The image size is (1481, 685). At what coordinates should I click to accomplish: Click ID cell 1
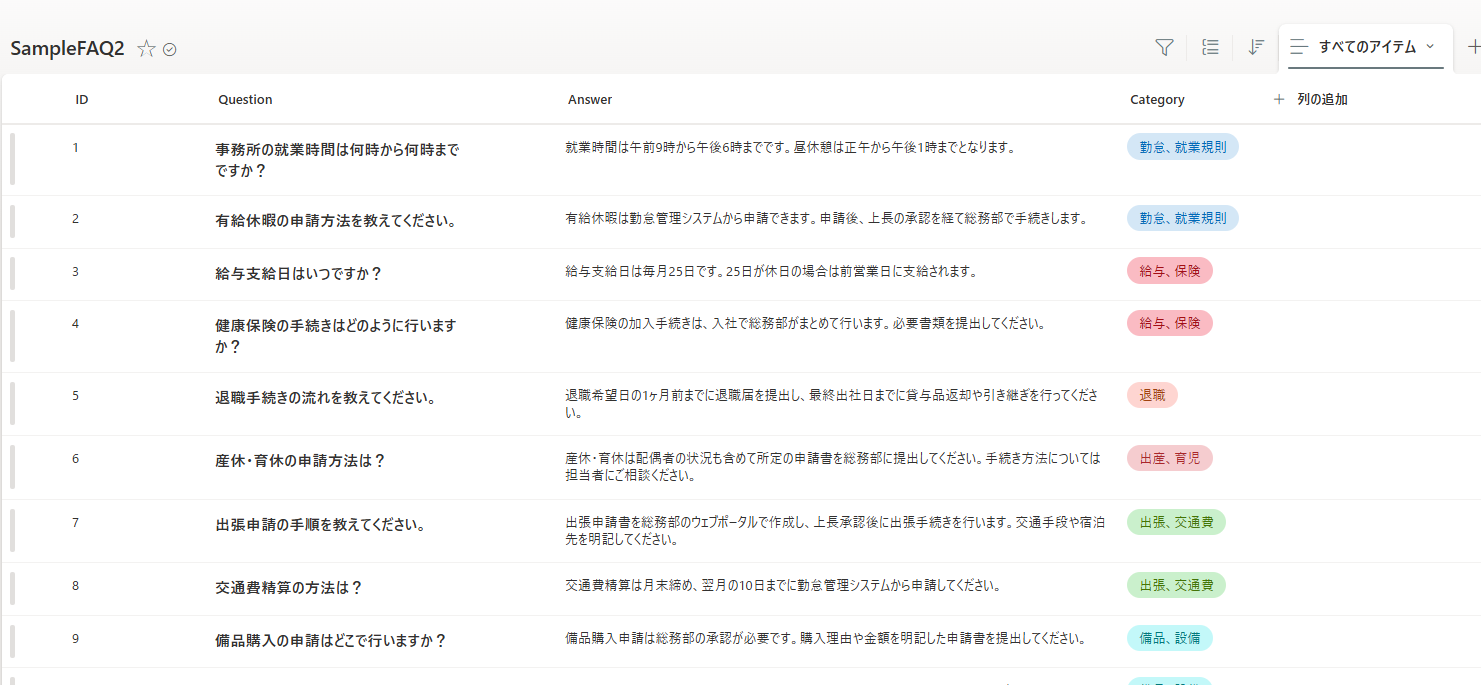[75, 148]
